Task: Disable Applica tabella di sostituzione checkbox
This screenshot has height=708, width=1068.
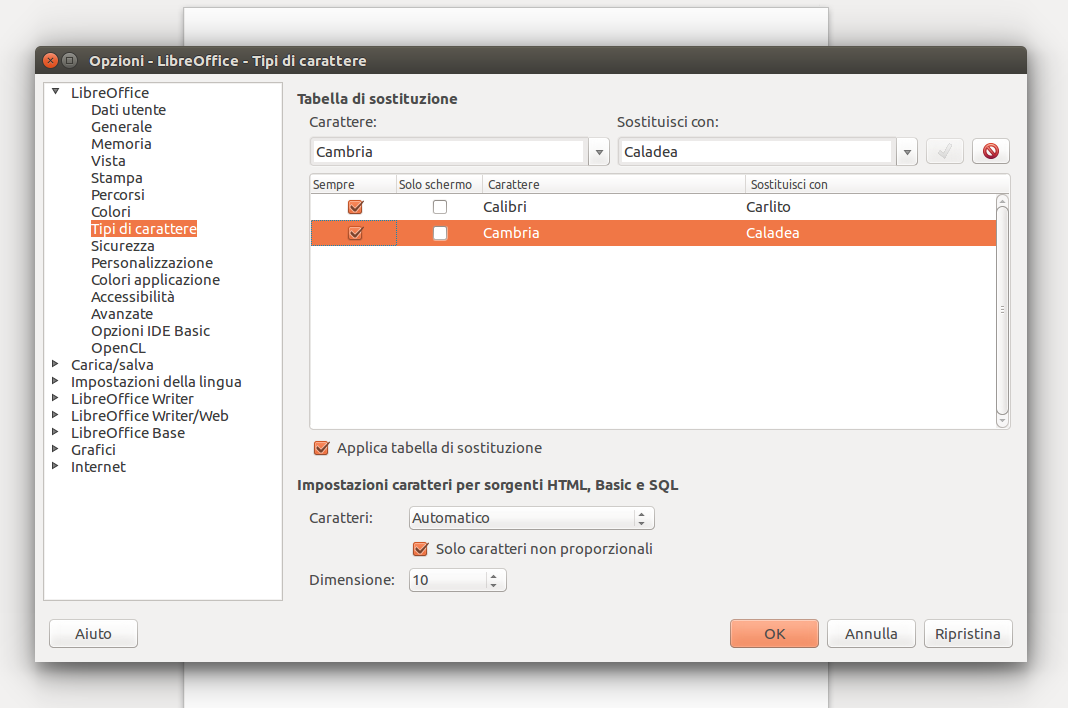Action: coord(321,448)
